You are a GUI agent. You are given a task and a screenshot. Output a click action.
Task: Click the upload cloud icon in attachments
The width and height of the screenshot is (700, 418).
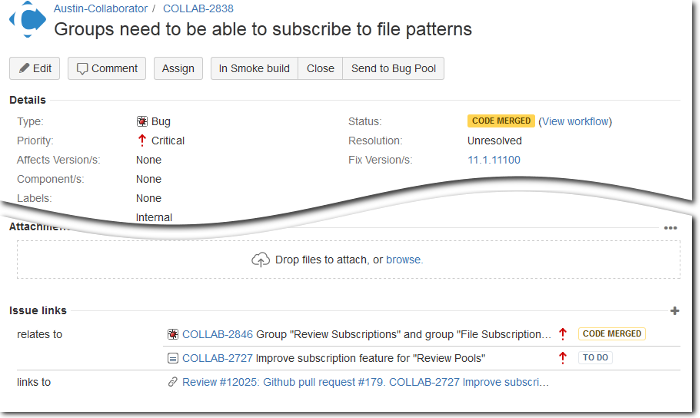(260, 260)
